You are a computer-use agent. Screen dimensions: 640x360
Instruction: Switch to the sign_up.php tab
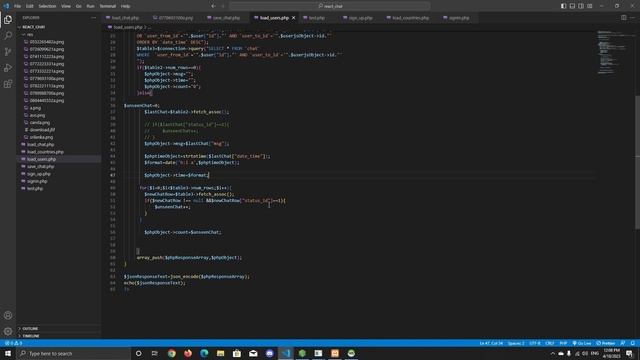coord(360,18)
